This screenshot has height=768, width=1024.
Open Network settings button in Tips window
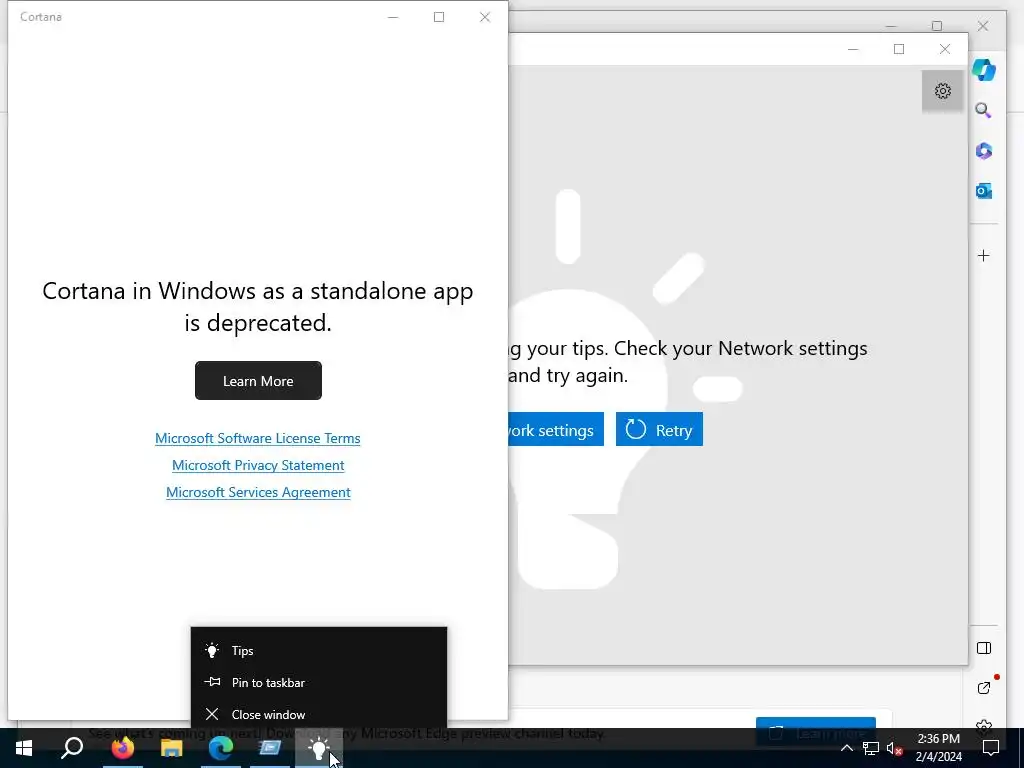556,430
